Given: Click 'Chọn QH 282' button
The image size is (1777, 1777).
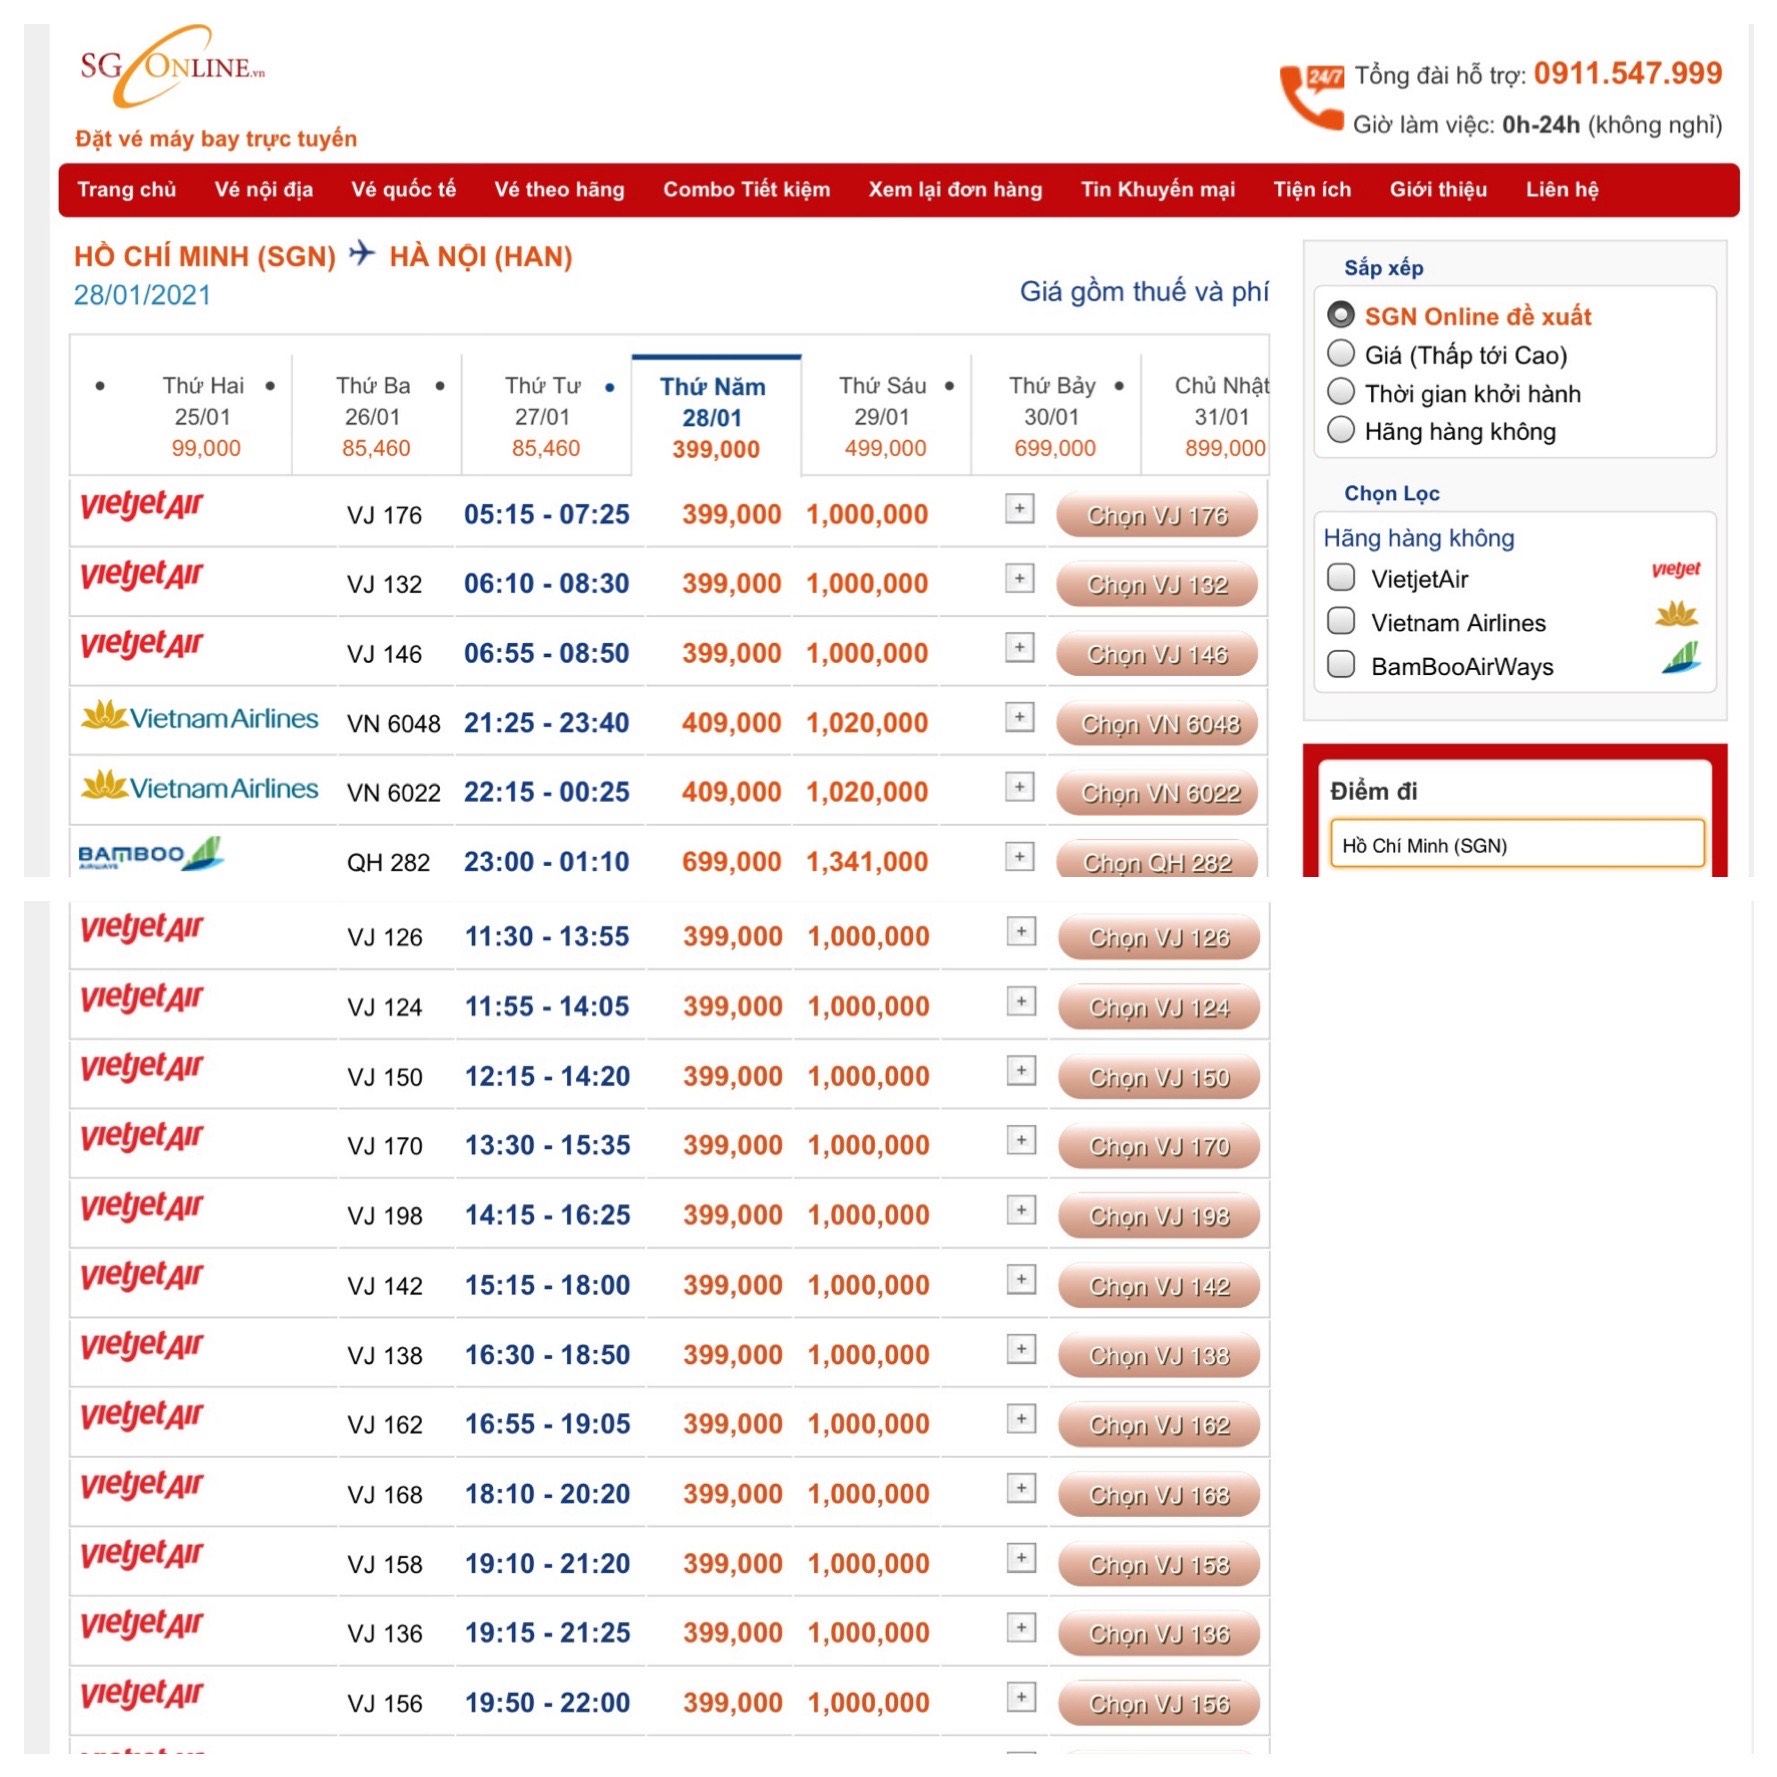Looking at the screenshot, I should point(1157,860).
